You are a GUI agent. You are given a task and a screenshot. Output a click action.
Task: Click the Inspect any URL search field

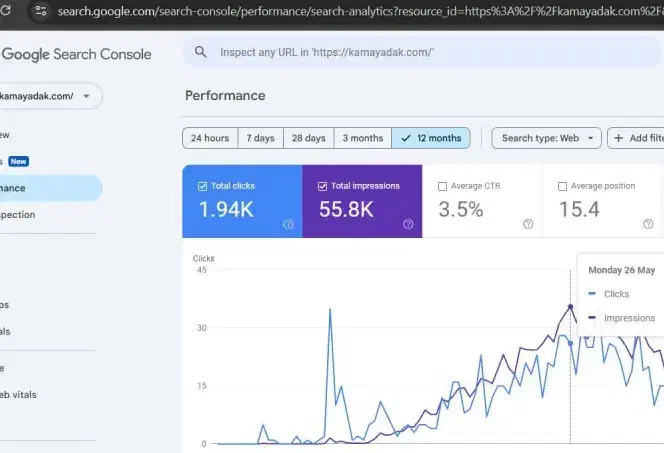coord(420,52)
